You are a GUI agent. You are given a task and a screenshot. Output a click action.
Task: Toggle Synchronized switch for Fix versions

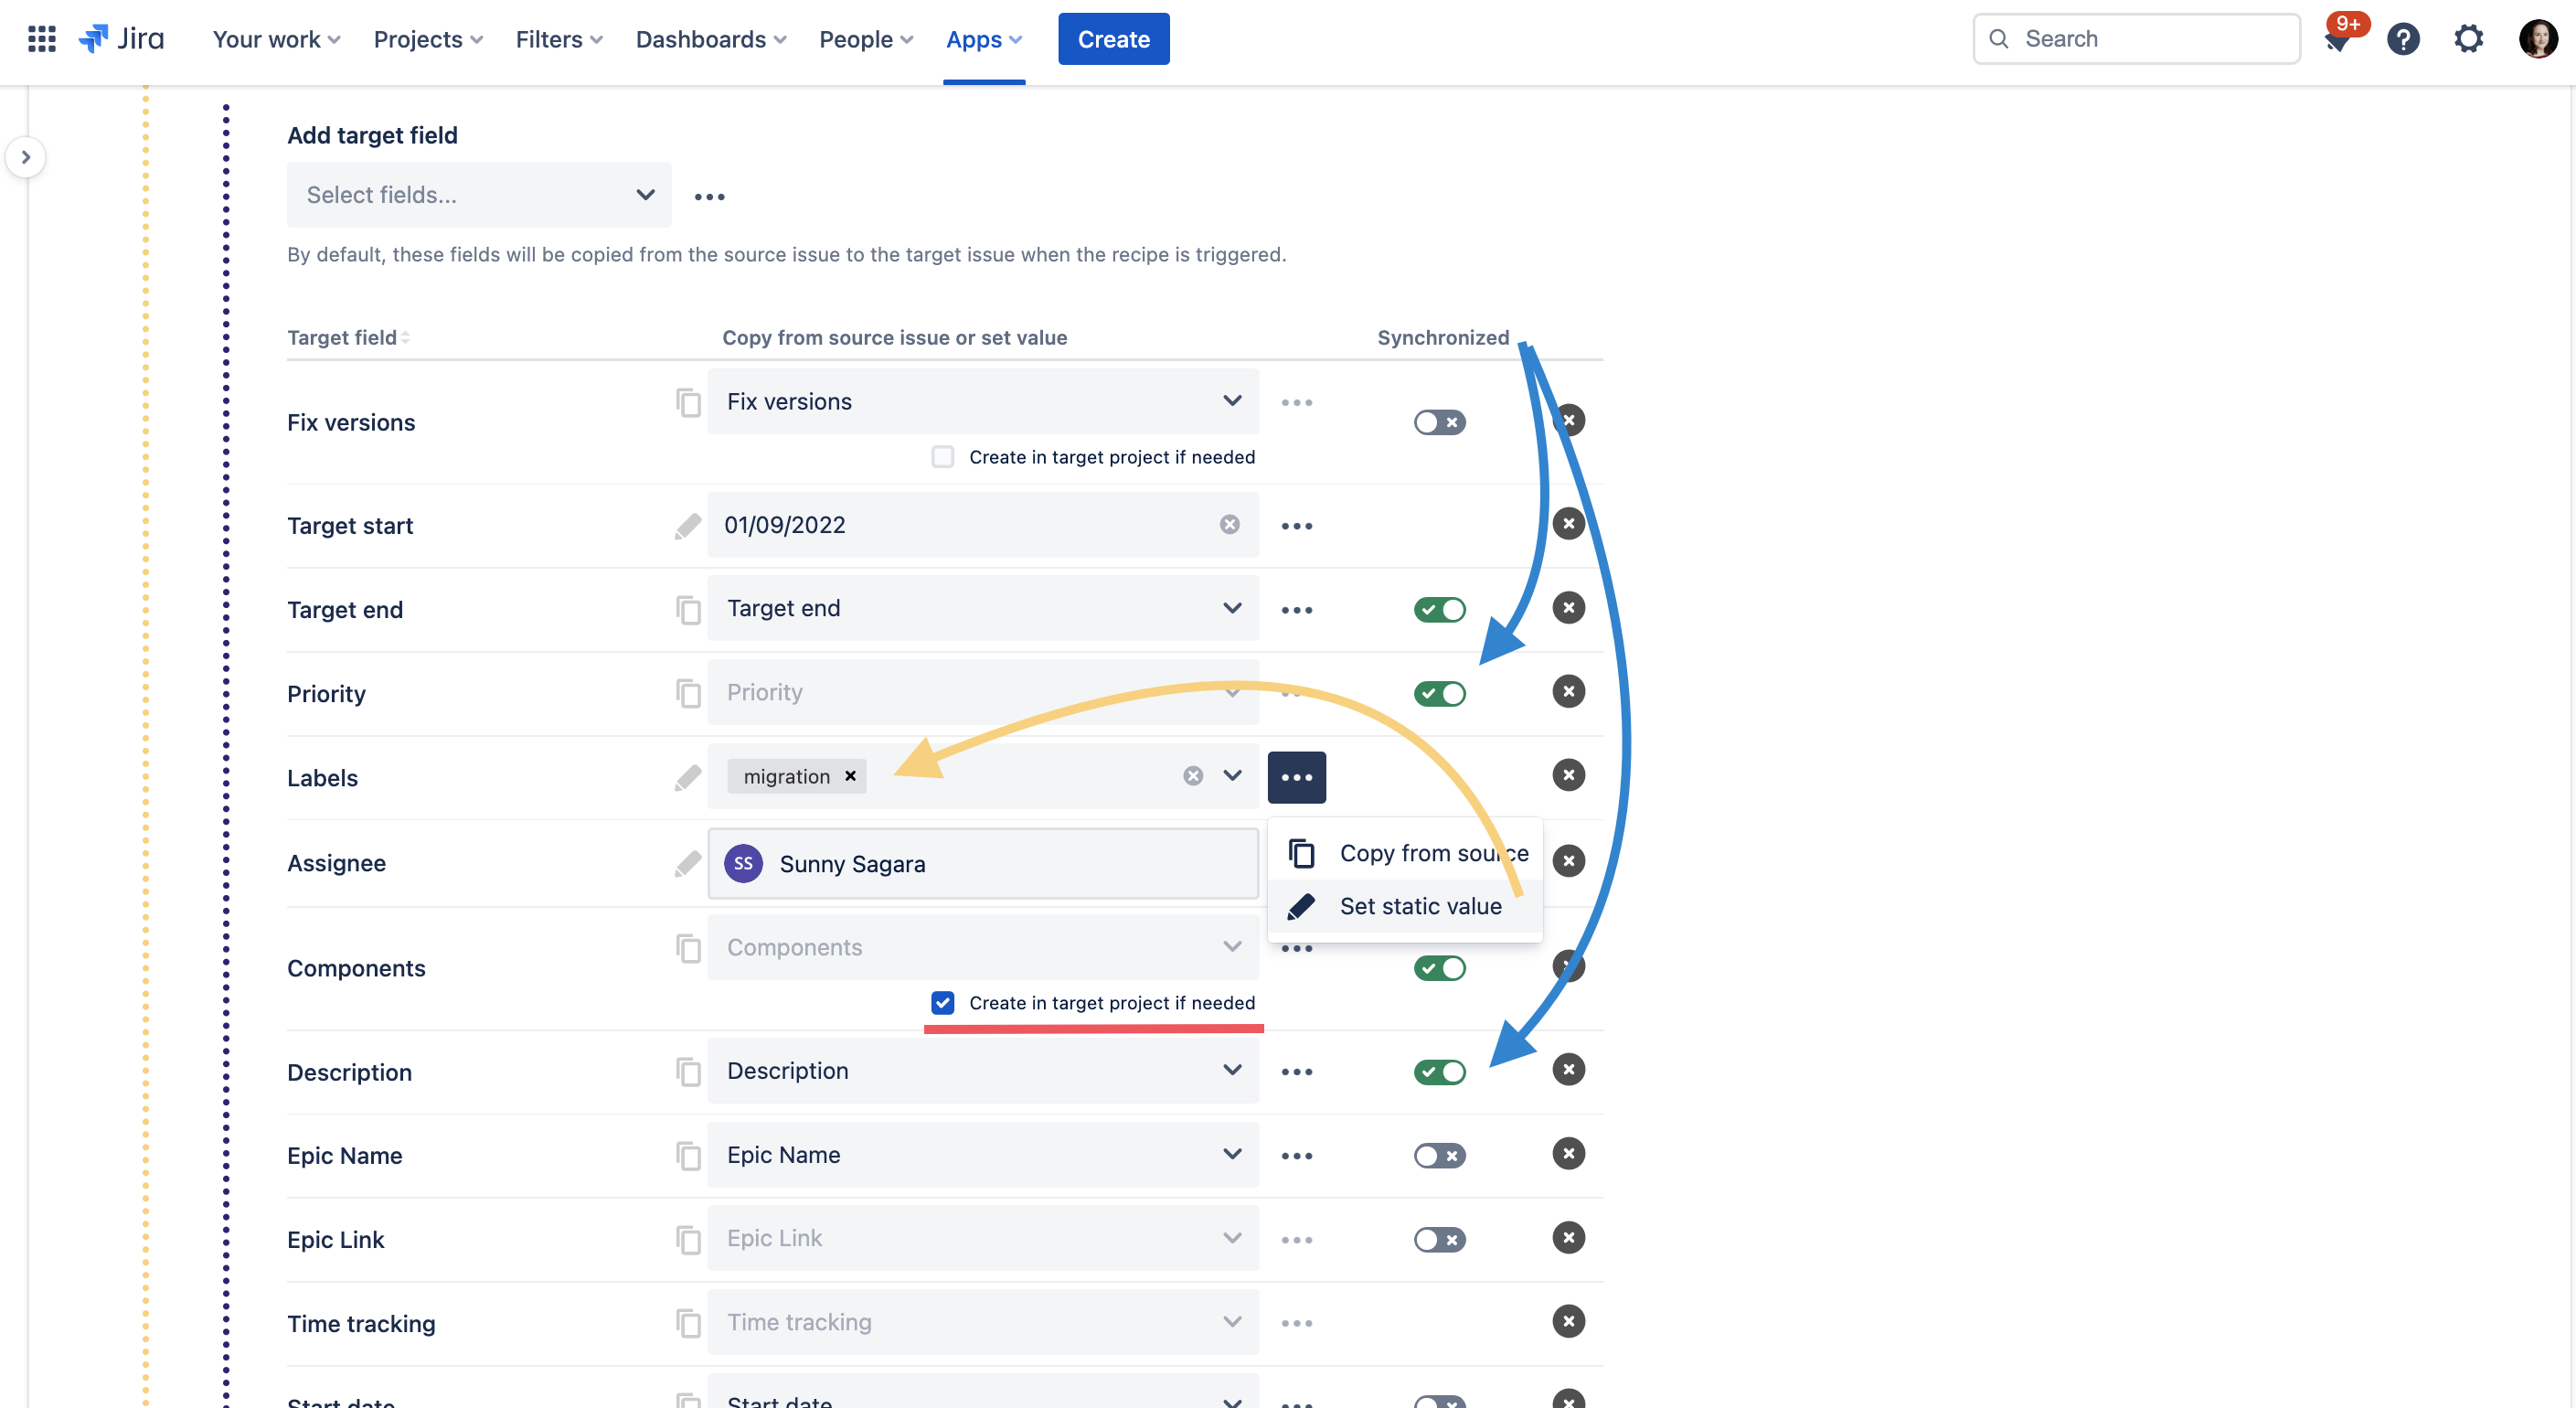[1439, 422]
